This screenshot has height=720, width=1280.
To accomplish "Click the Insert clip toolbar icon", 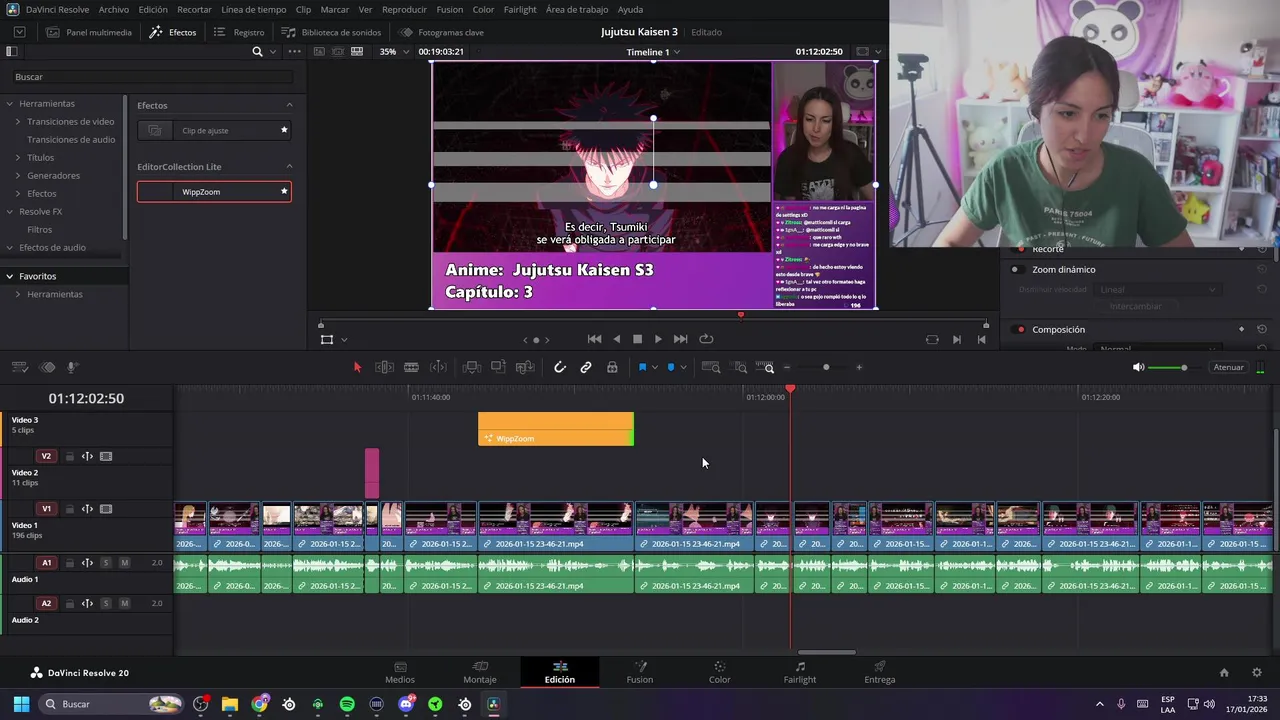I will 472,367.
